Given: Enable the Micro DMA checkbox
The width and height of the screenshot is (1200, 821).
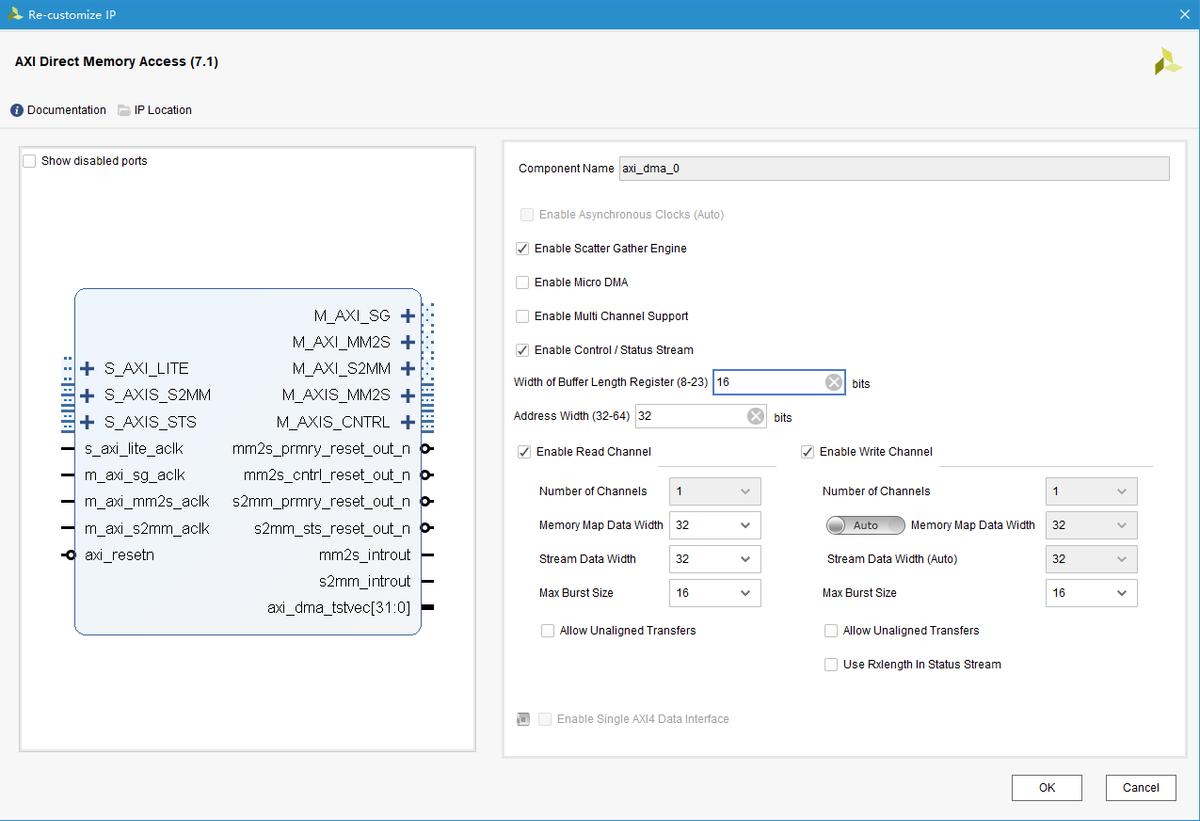Looking at the screenshot, I should click(523, 283).
